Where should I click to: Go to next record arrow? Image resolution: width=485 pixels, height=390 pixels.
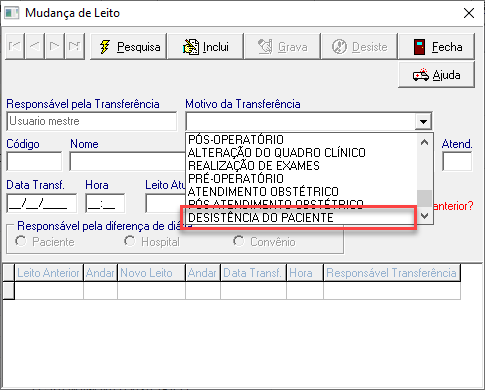55,46
